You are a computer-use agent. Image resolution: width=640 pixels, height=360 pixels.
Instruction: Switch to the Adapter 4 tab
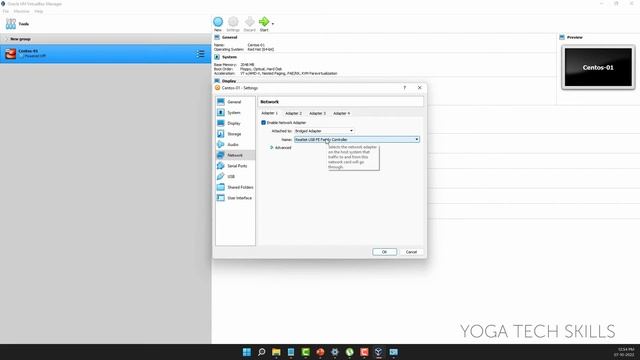(341, 113)
